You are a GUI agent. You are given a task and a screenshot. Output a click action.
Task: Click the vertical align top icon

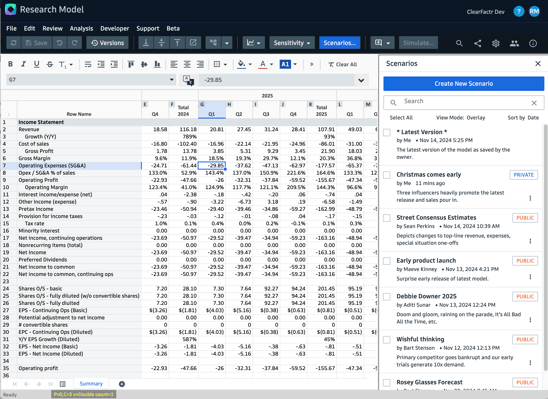(x=131, y=64)
